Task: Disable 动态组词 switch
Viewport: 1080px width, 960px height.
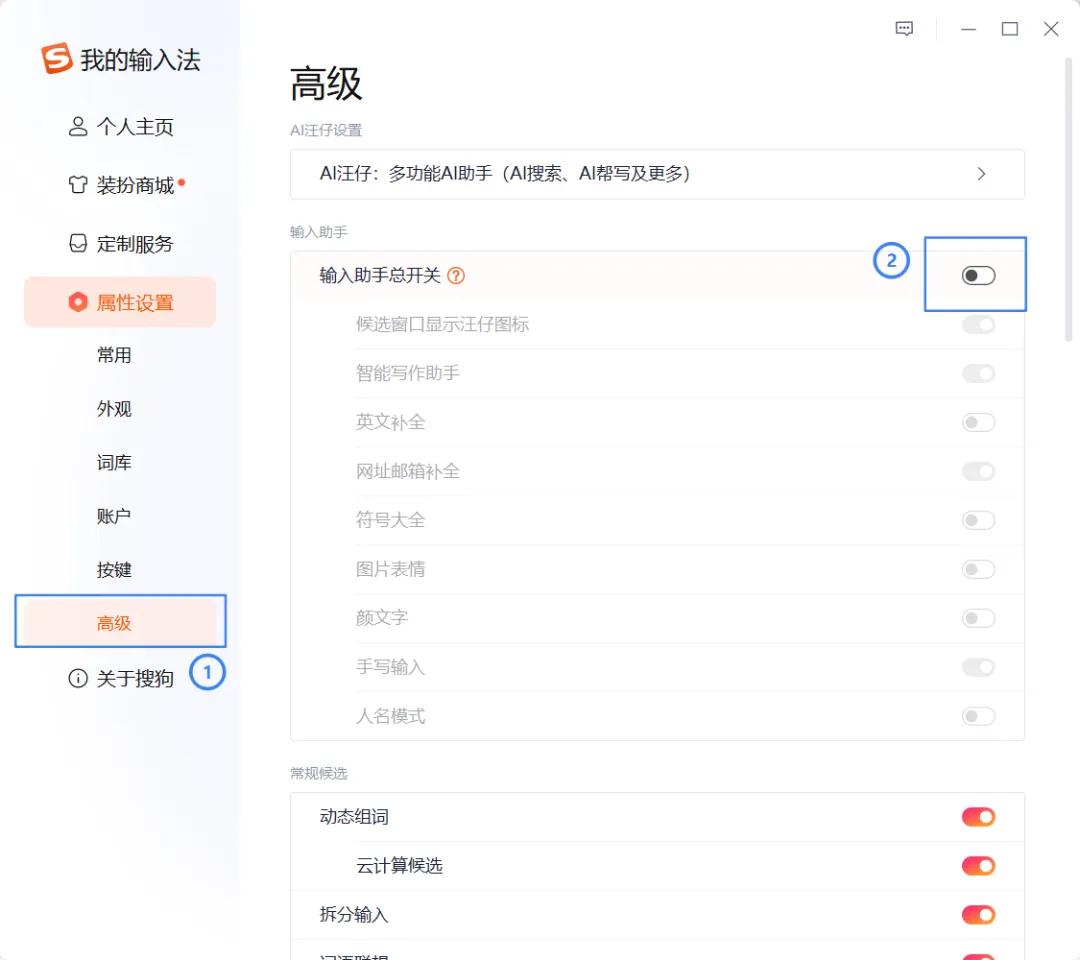Action: click(x=978, y=817)
